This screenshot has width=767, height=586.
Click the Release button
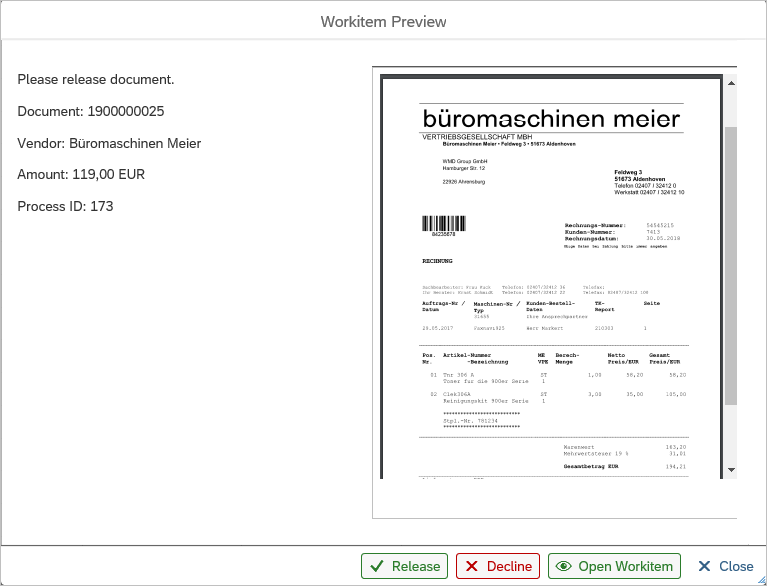tap(404, 566)
